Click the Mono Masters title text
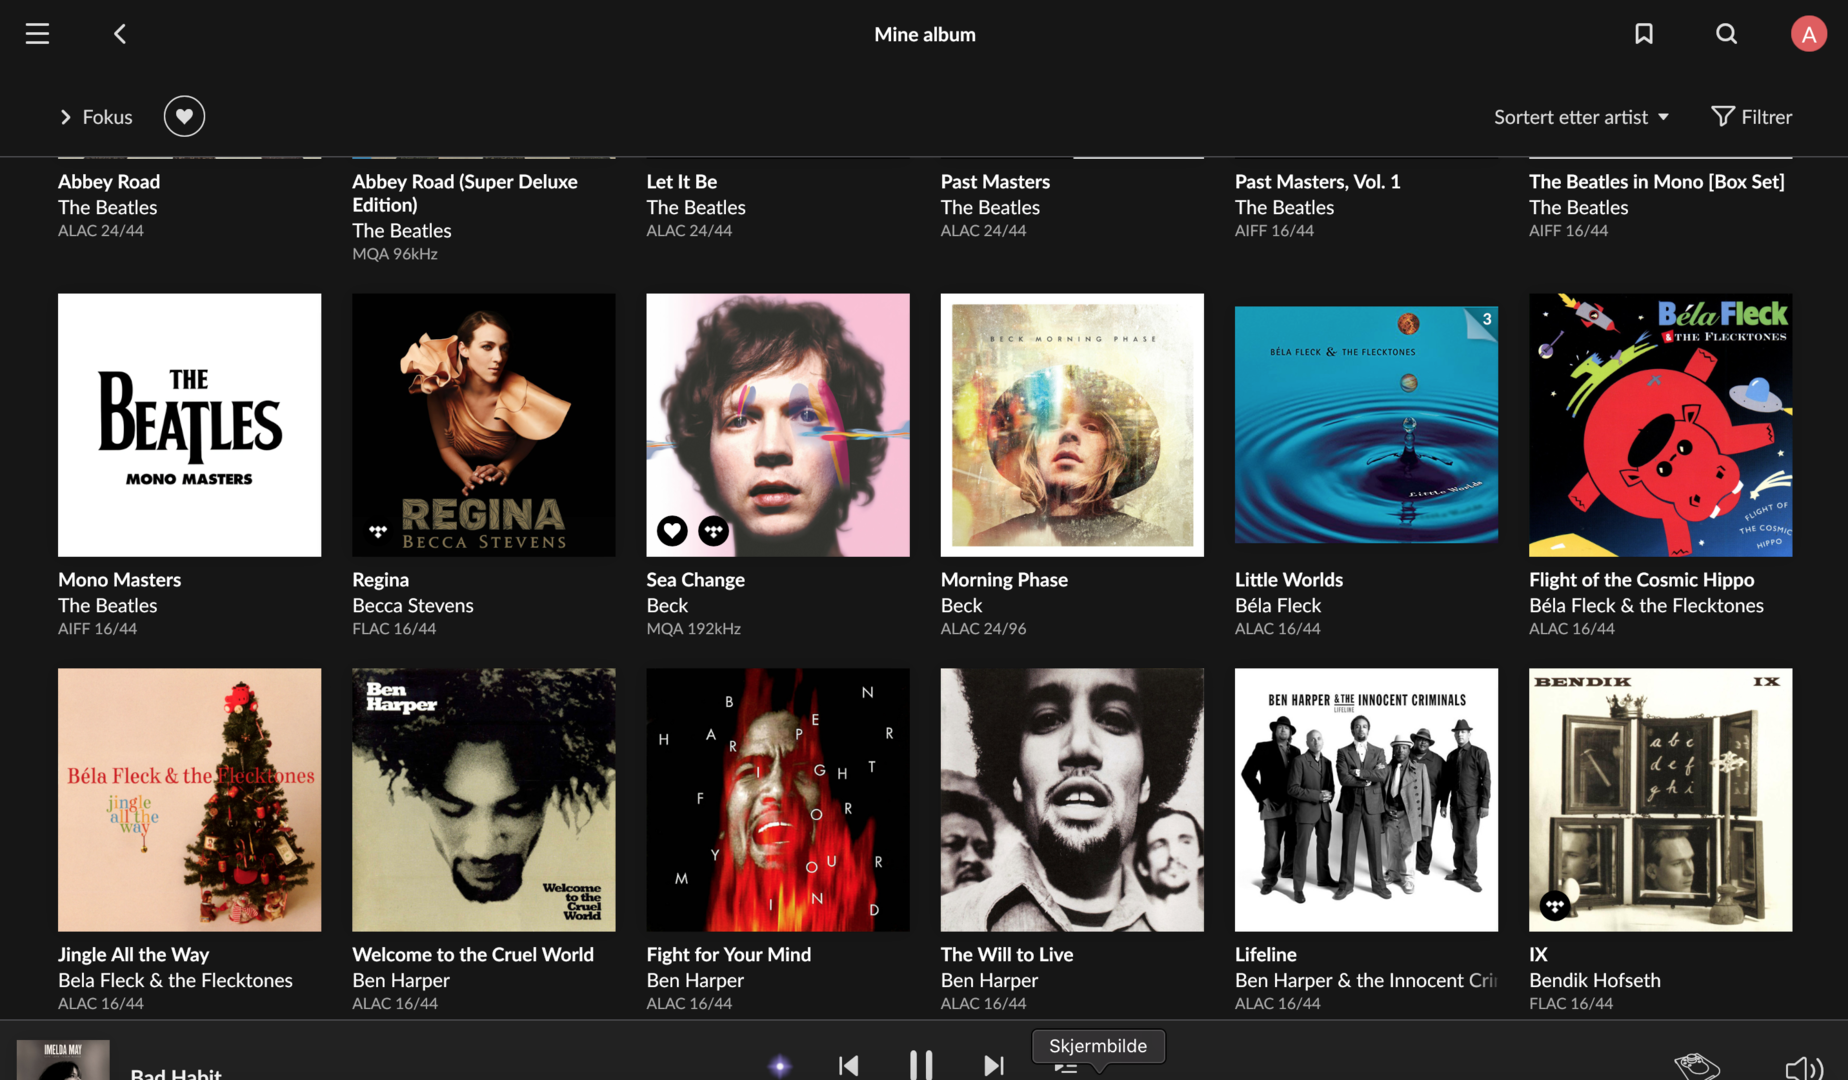Viewport: 1848px width, 1080px height. pyautogui.click(x=120, y=580)
